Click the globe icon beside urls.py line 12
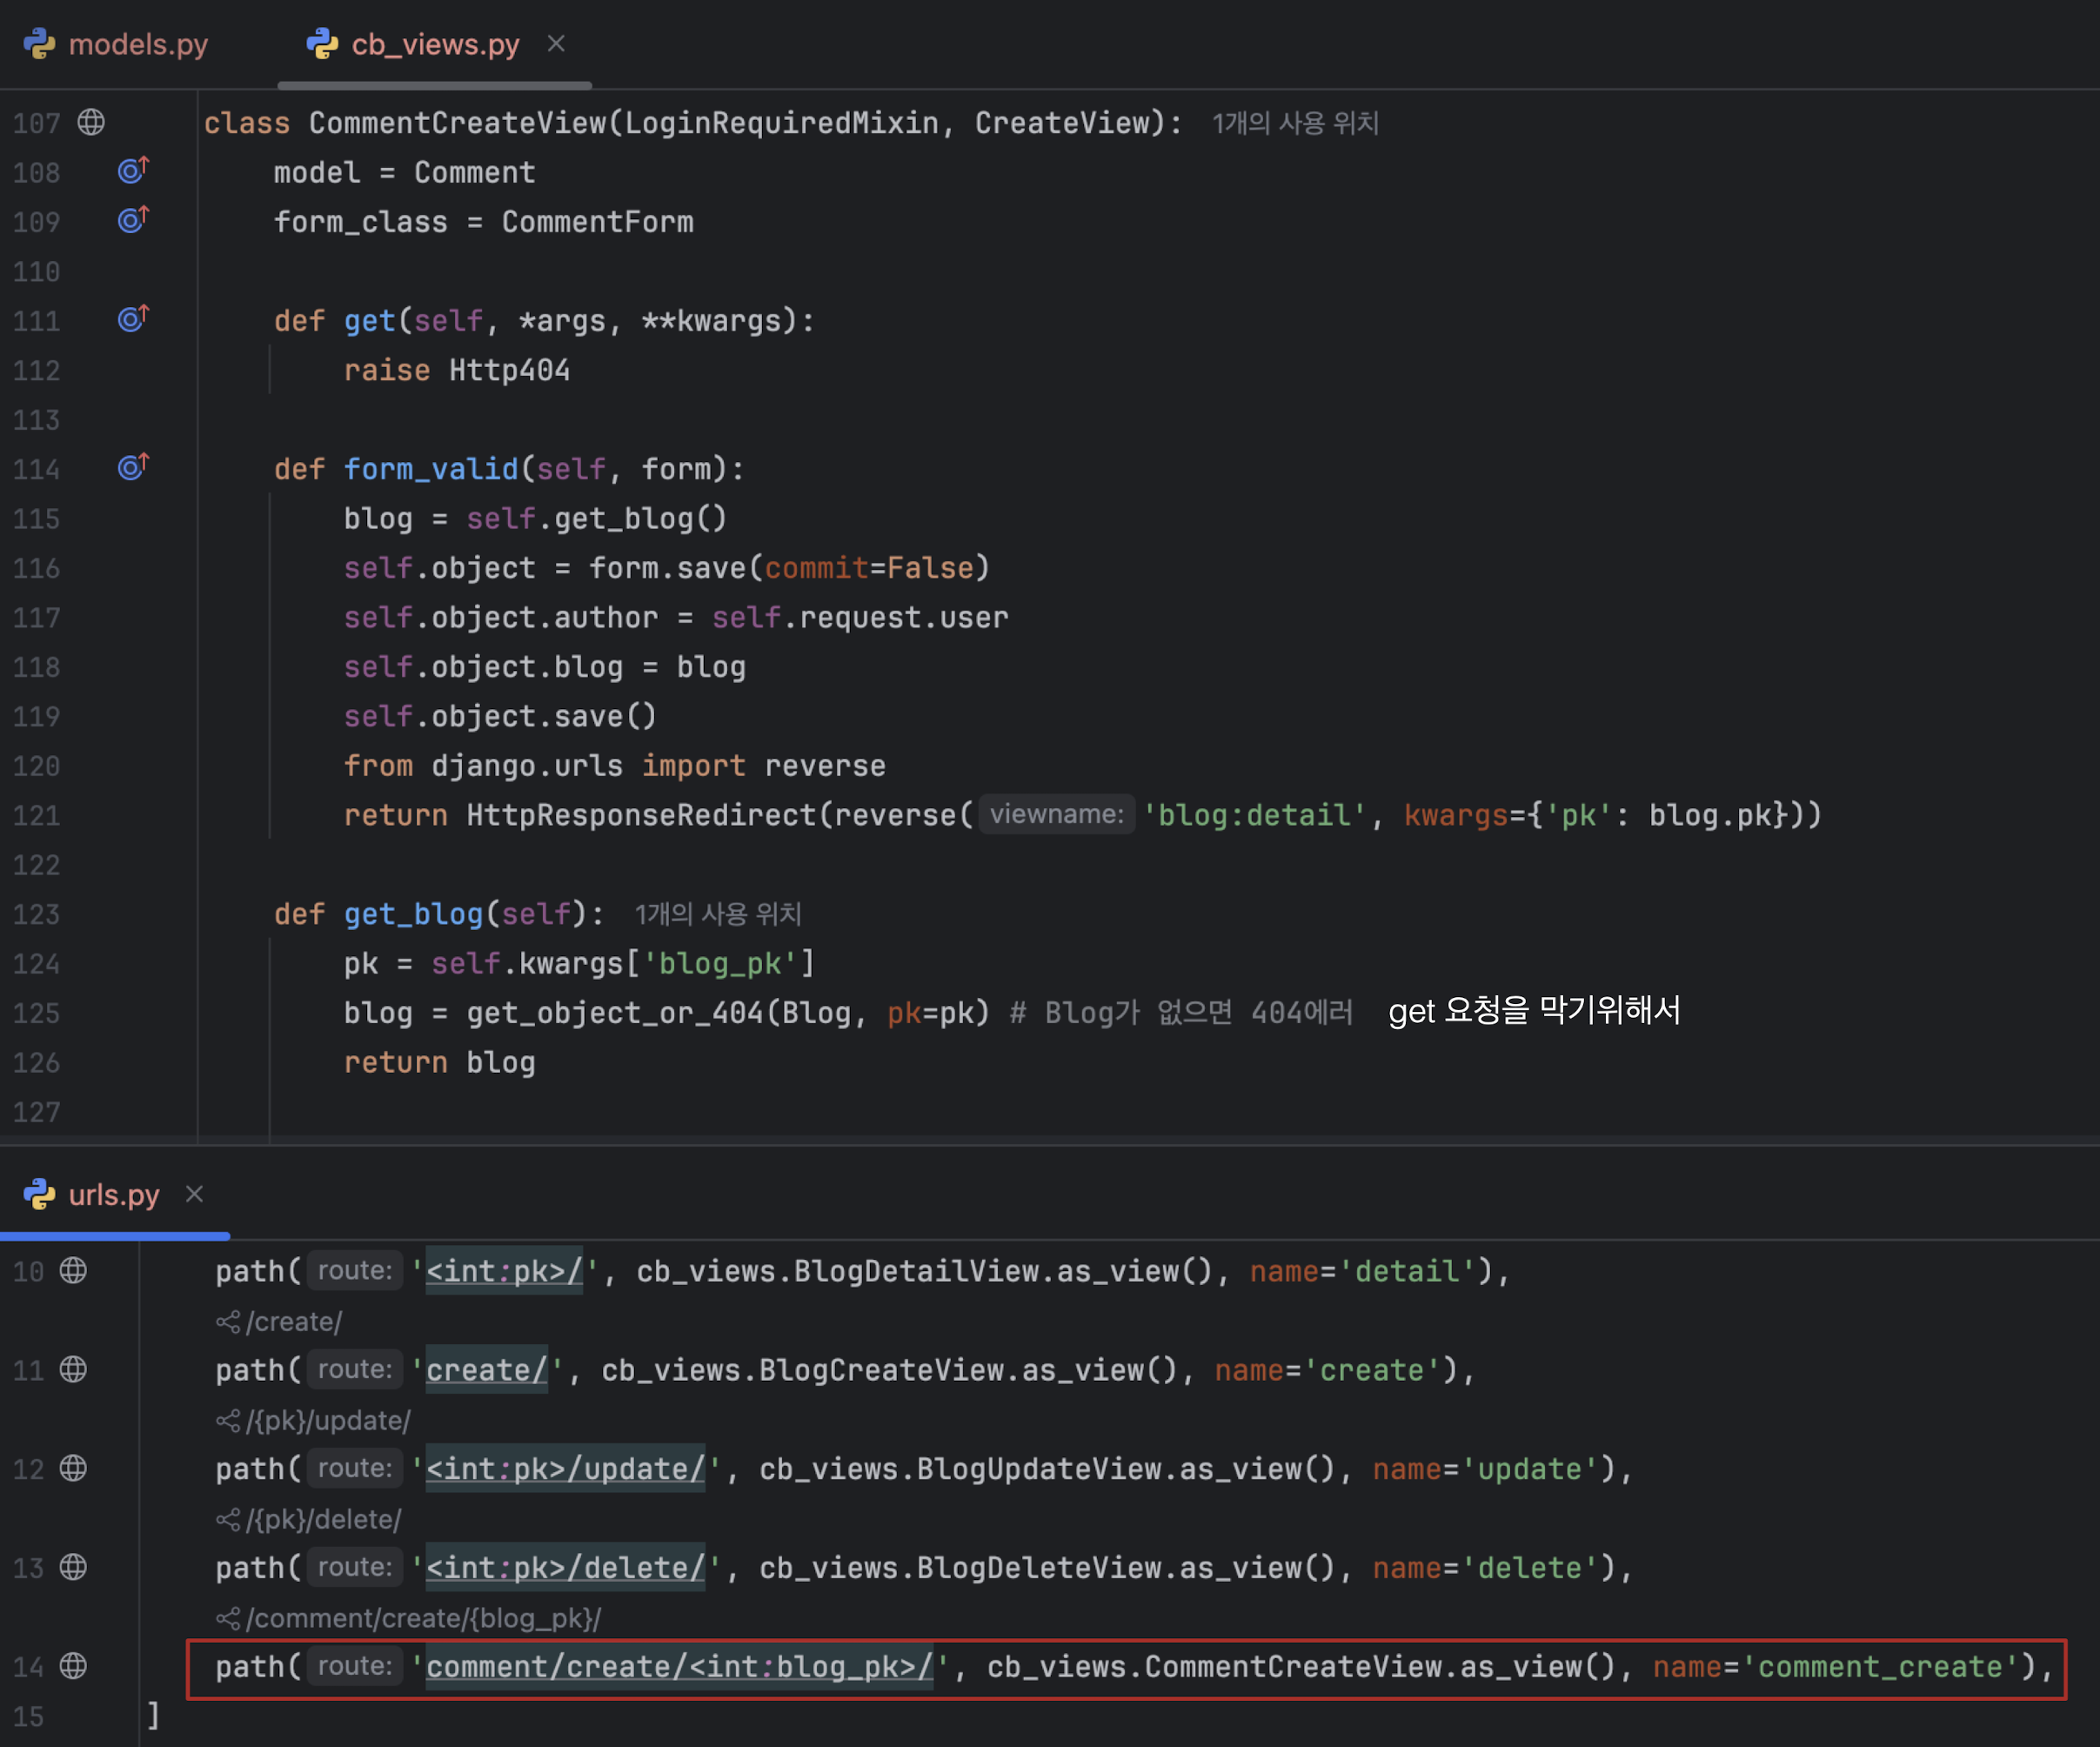 point(73,1468)
